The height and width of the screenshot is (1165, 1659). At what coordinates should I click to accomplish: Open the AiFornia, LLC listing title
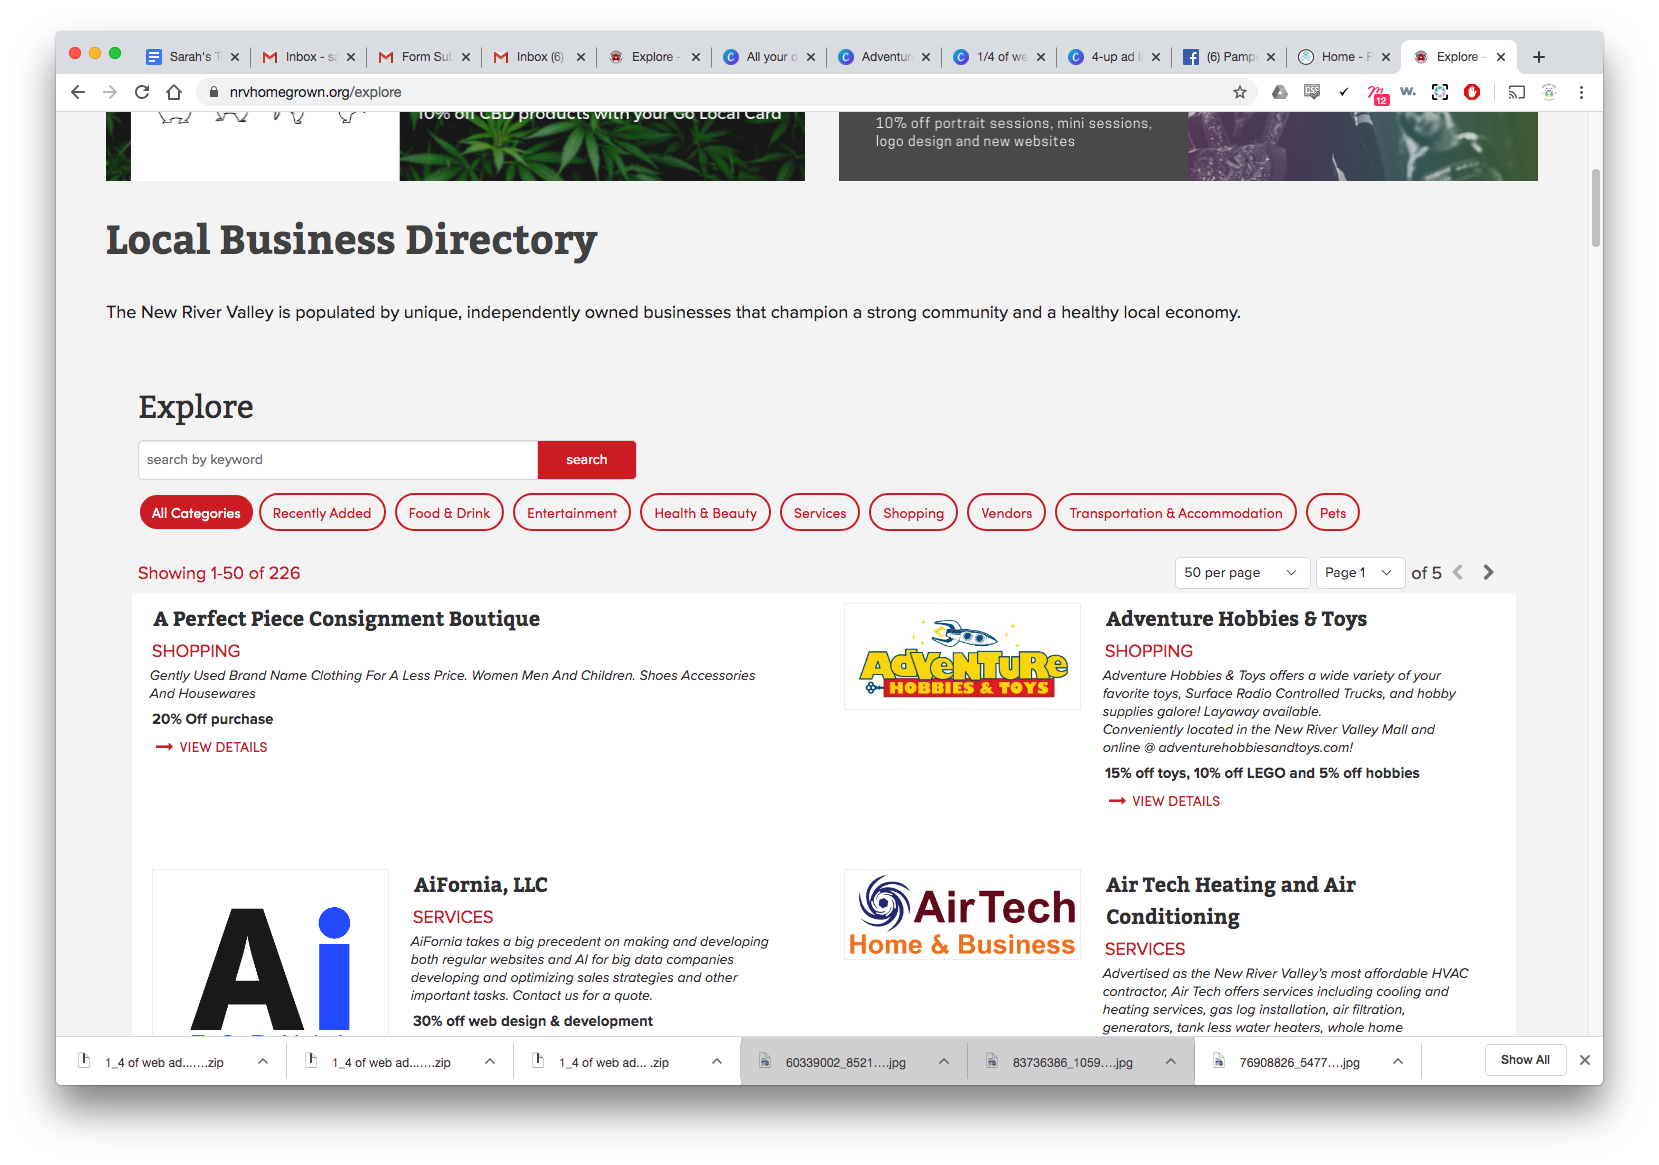tap(481, 885)
